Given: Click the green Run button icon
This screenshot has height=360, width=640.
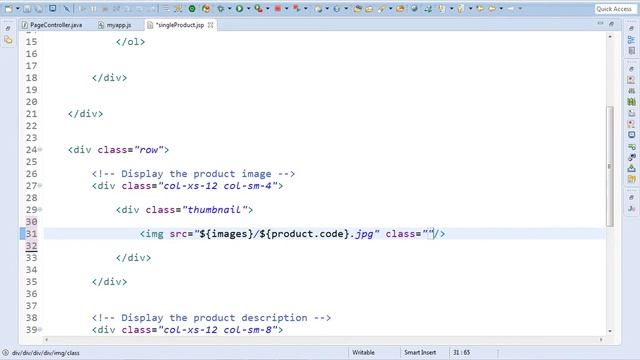Looking at the screenshot, I should [x=240, y=9].
